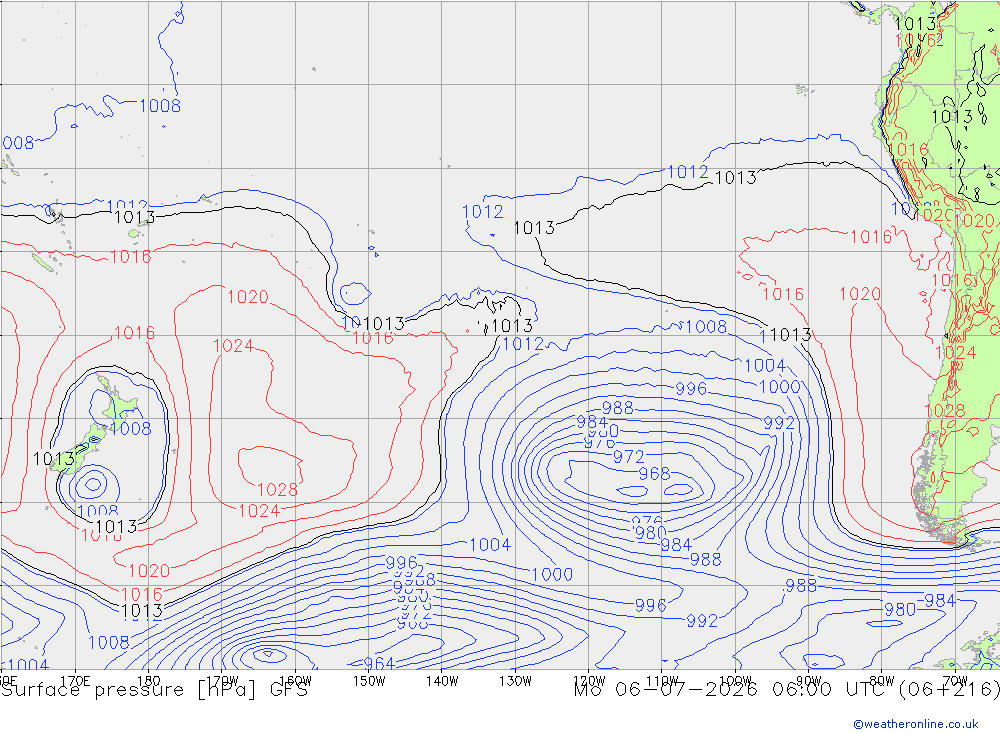Select the 170W longitude label
The width and height of the screenshot is (1000, 733).
pos(222,681)
